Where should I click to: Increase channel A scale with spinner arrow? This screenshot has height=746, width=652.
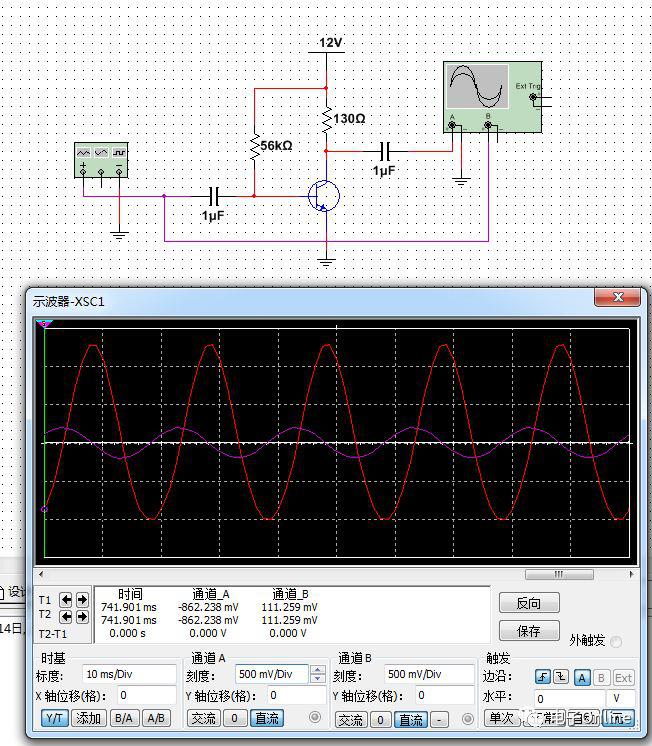pyautogui.click(x=317, y=670)
